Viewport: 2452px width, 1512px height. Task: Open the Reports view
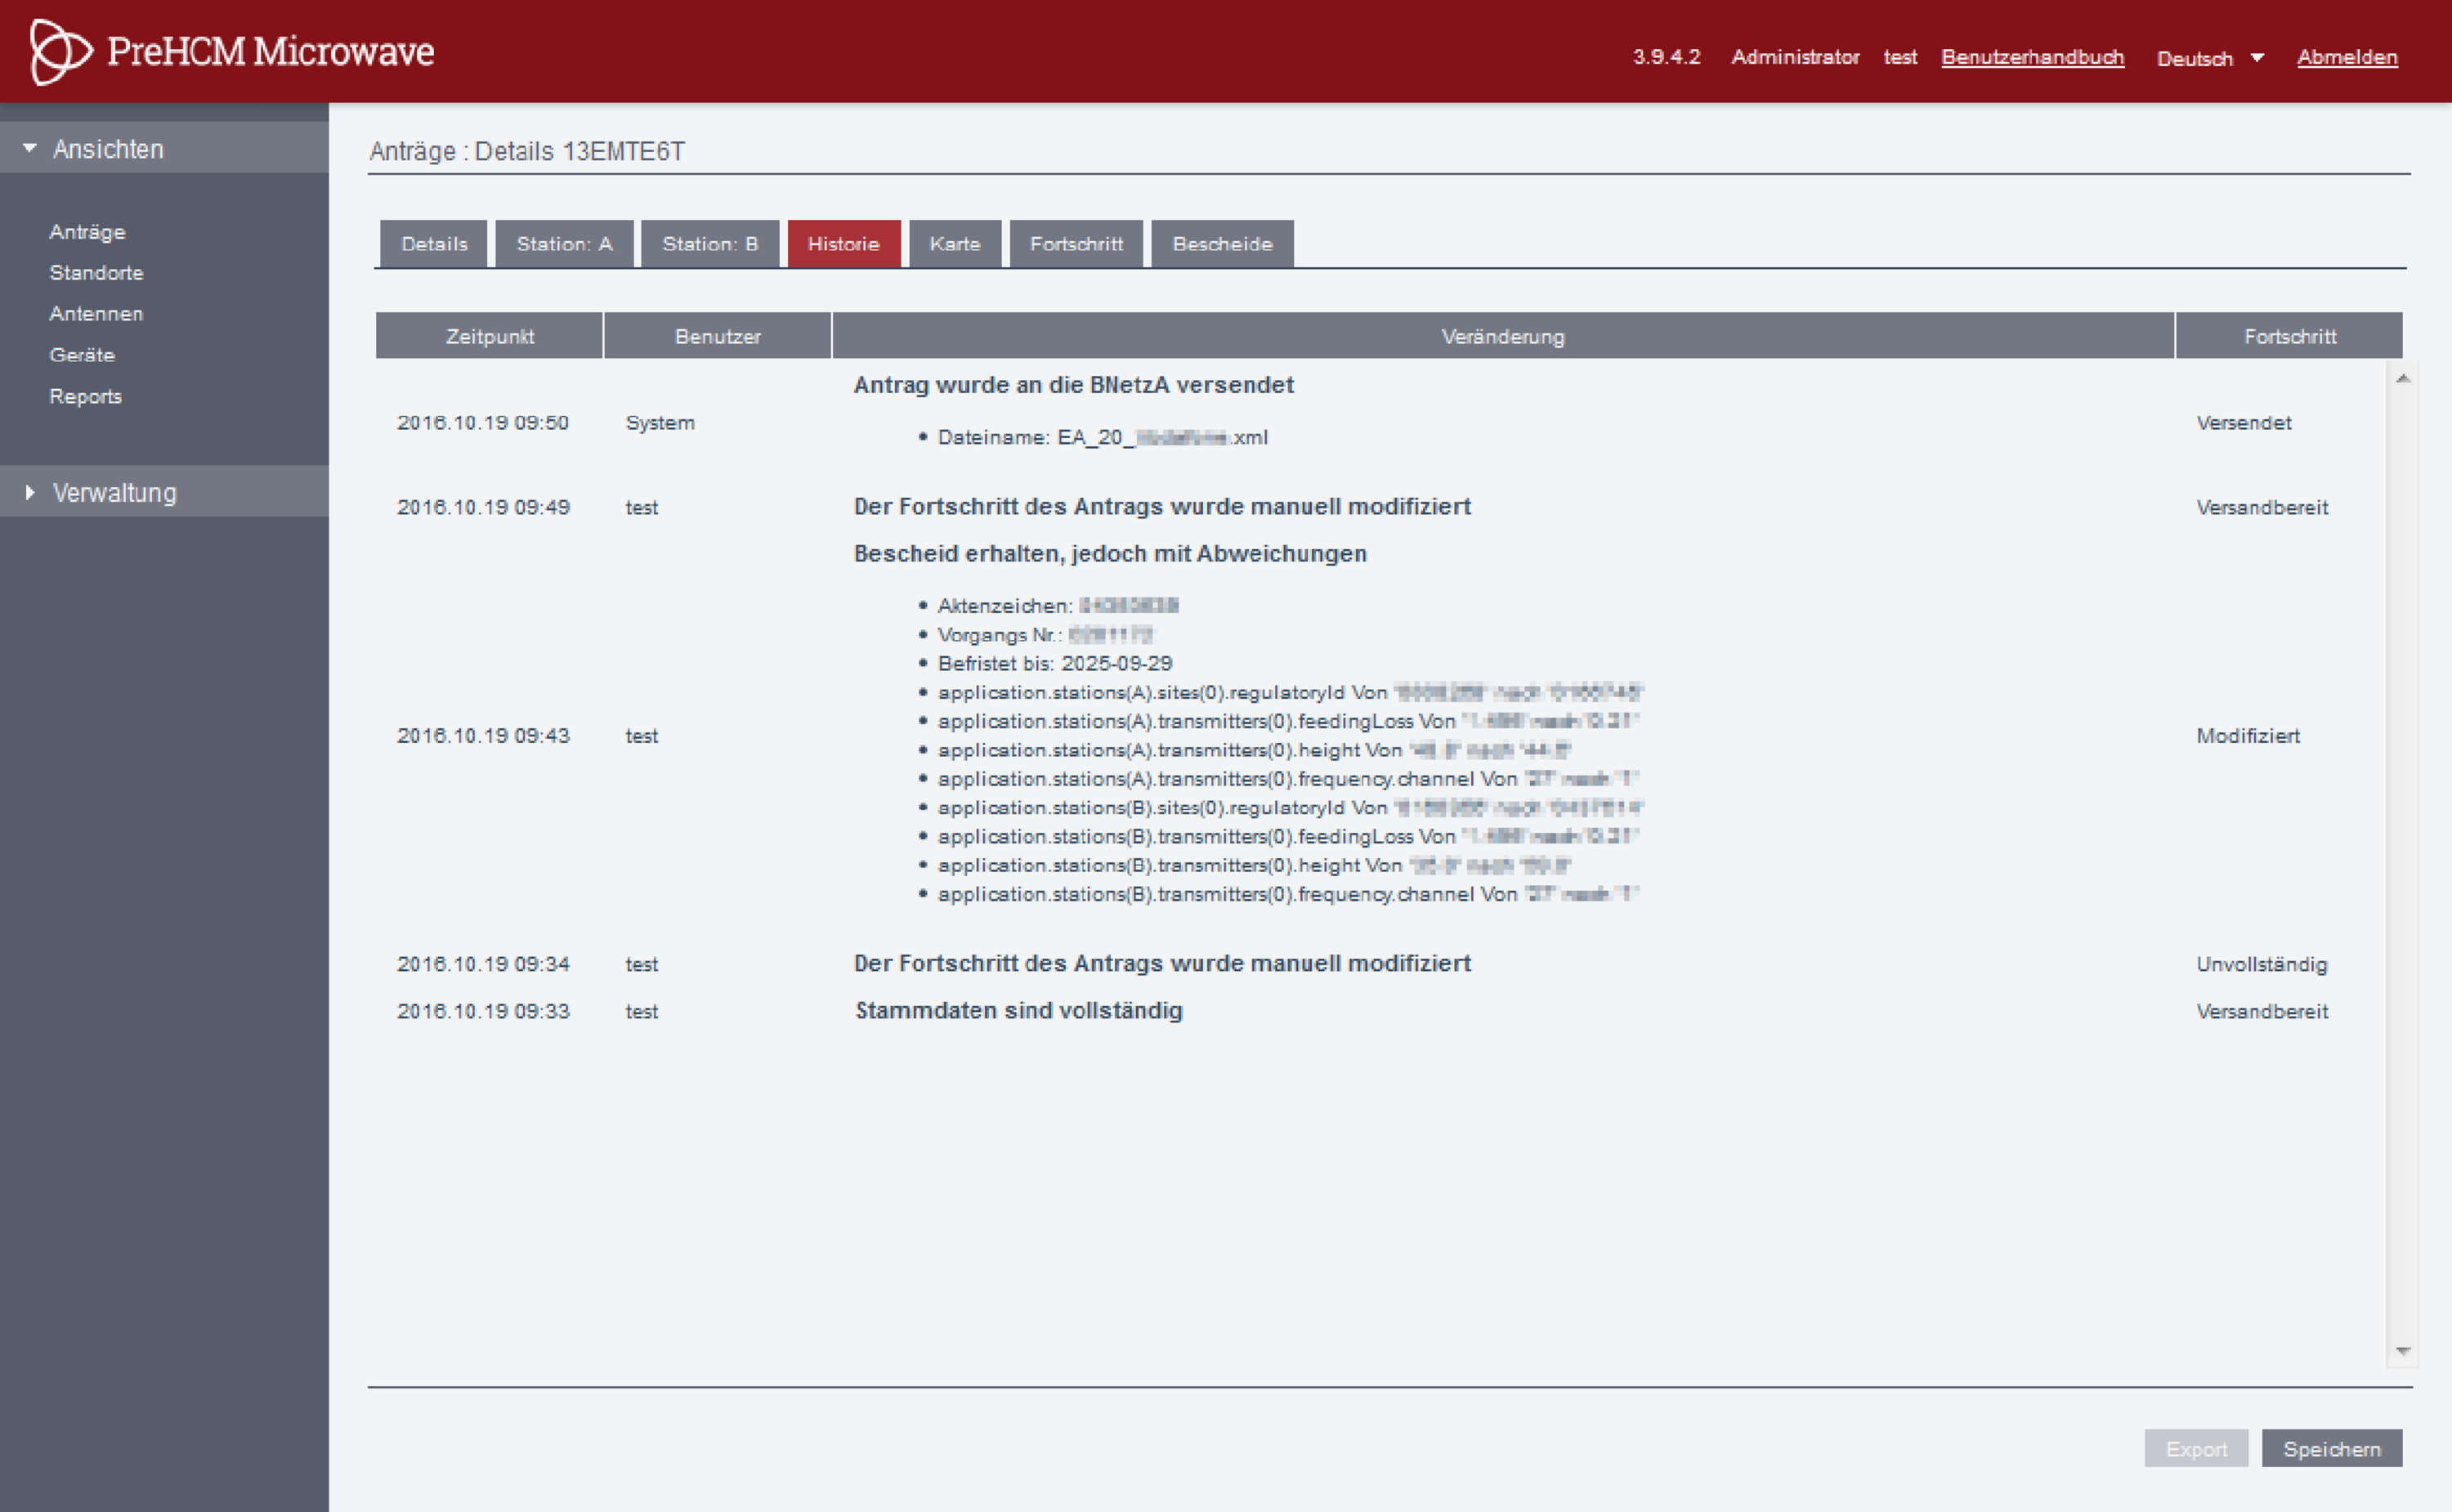tap(85, 396)
